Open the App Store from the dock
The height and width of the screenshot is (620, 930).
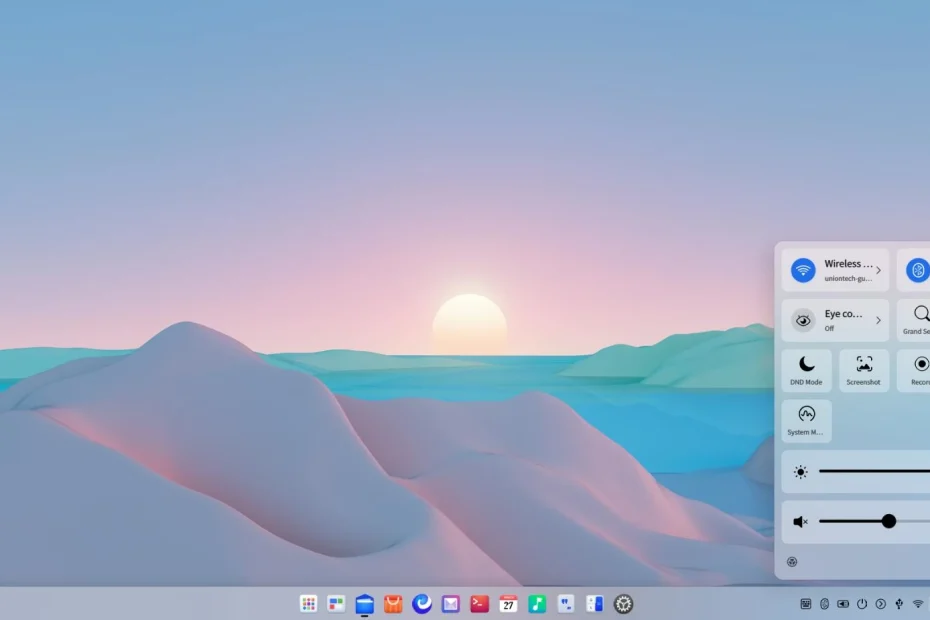tap(393, 604)
